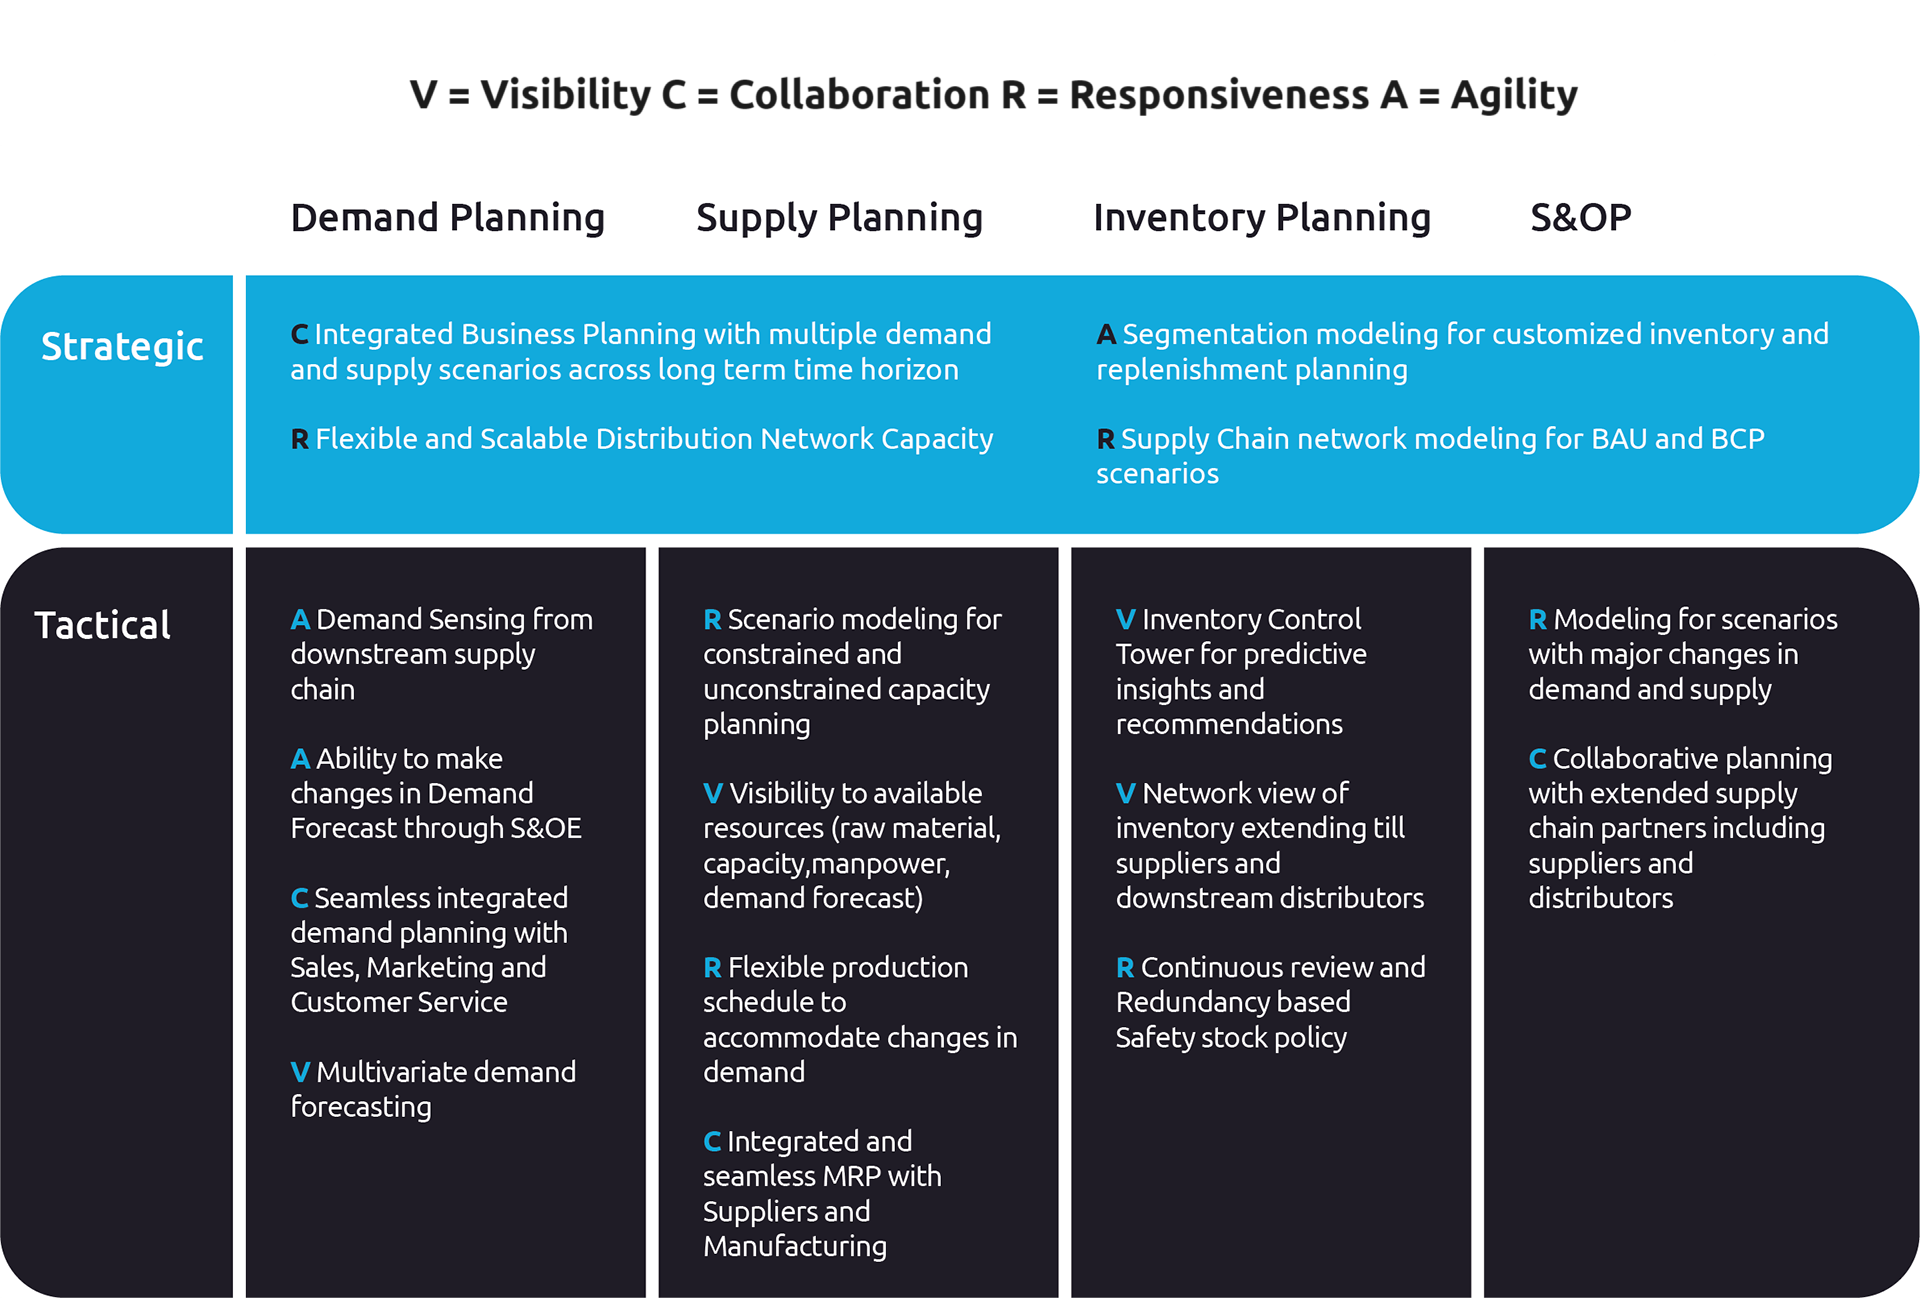Screen dimensions: 1920x1298
Task: Select Flexible and Scalable Distribution Network item
Action: pos(642,438)
